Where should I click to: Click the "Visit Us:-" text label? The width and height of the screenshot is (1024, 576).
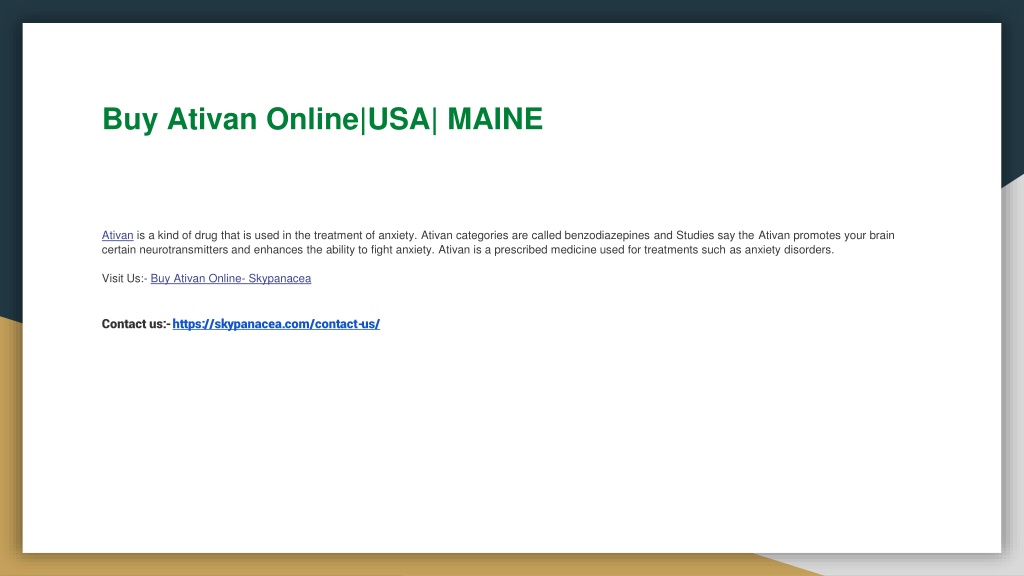pos(125,278)
